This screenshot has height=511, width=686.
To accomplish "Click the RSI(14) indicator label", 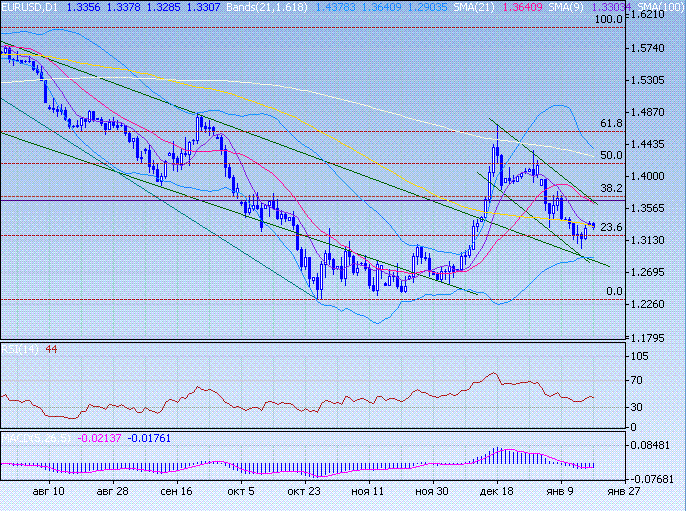I will (x=16, y=349).
